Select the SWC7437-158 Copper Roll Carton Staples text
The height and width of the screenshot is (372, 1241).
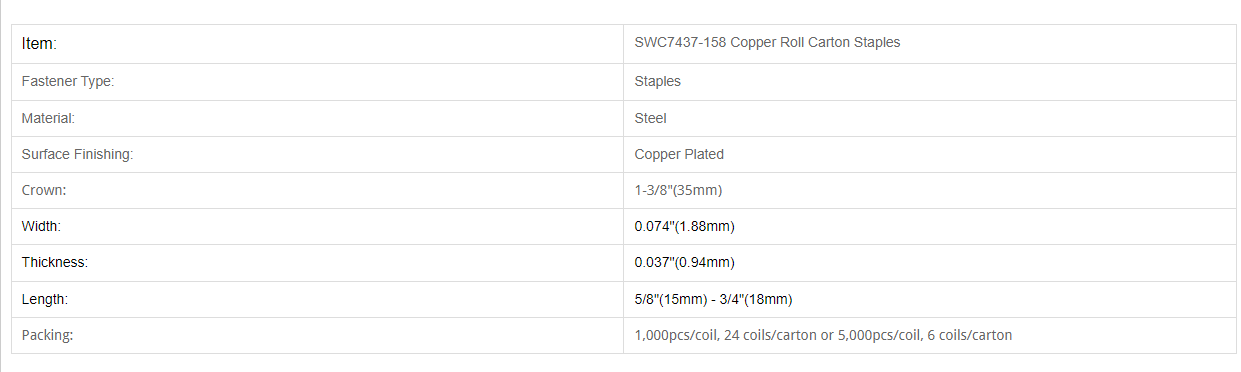767,43
